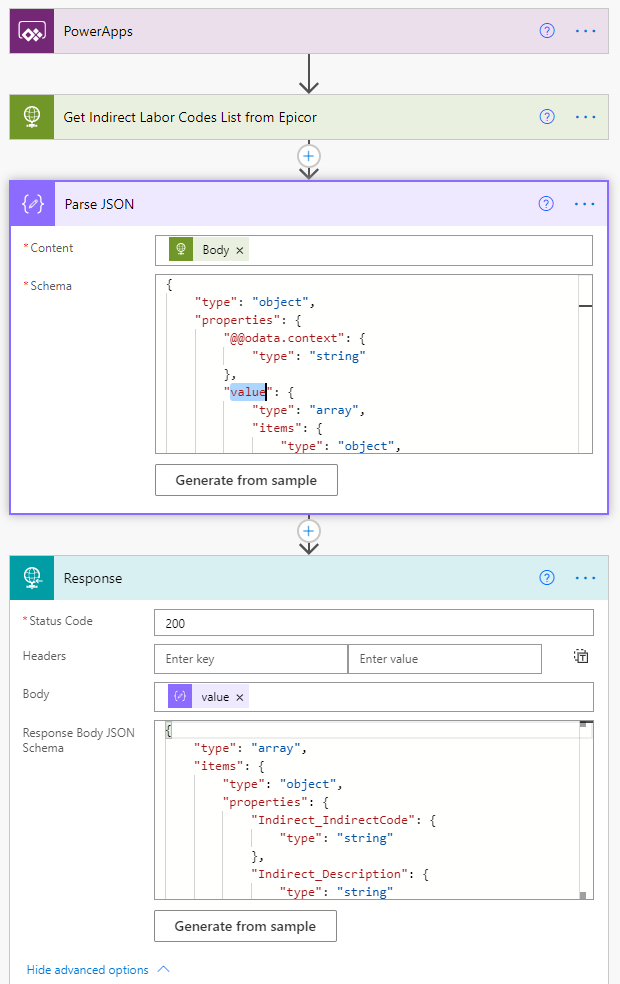This screenshot has height=984, width=620.
Task: Remove the Body token from Content
Action: (240, 250)
